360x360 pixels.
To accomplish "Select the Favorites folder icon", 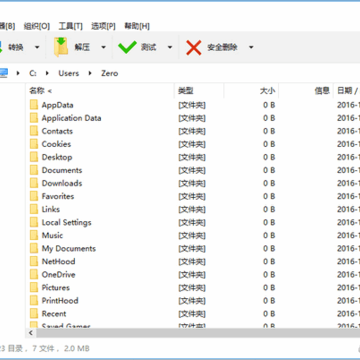I will tap(34, 196).
